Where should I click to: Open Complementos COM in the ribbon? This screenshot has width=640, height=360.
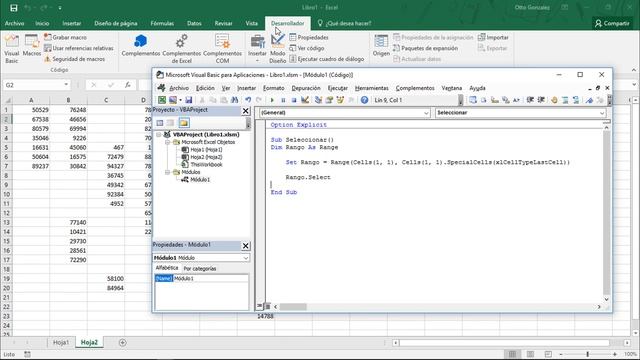[222, 49]
